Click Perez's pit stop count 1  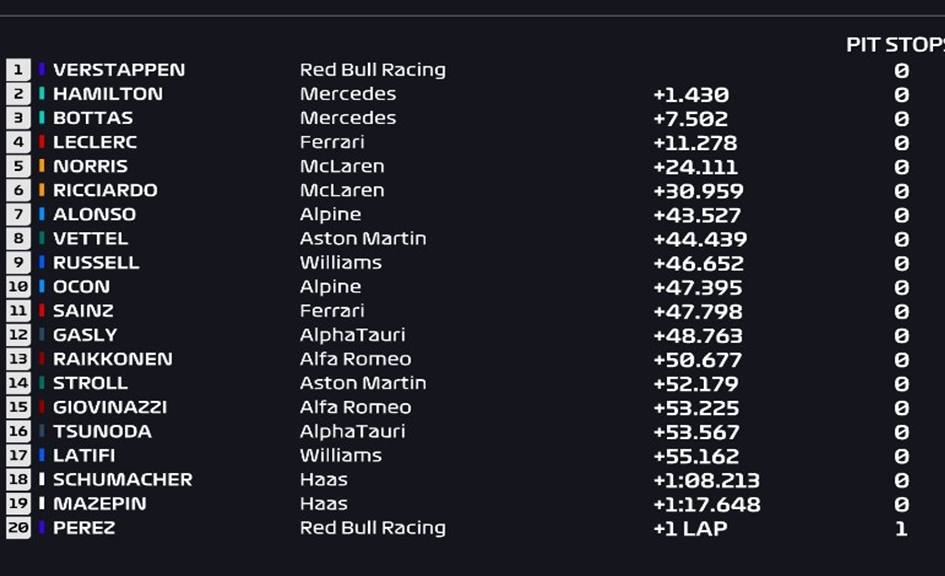901,528
